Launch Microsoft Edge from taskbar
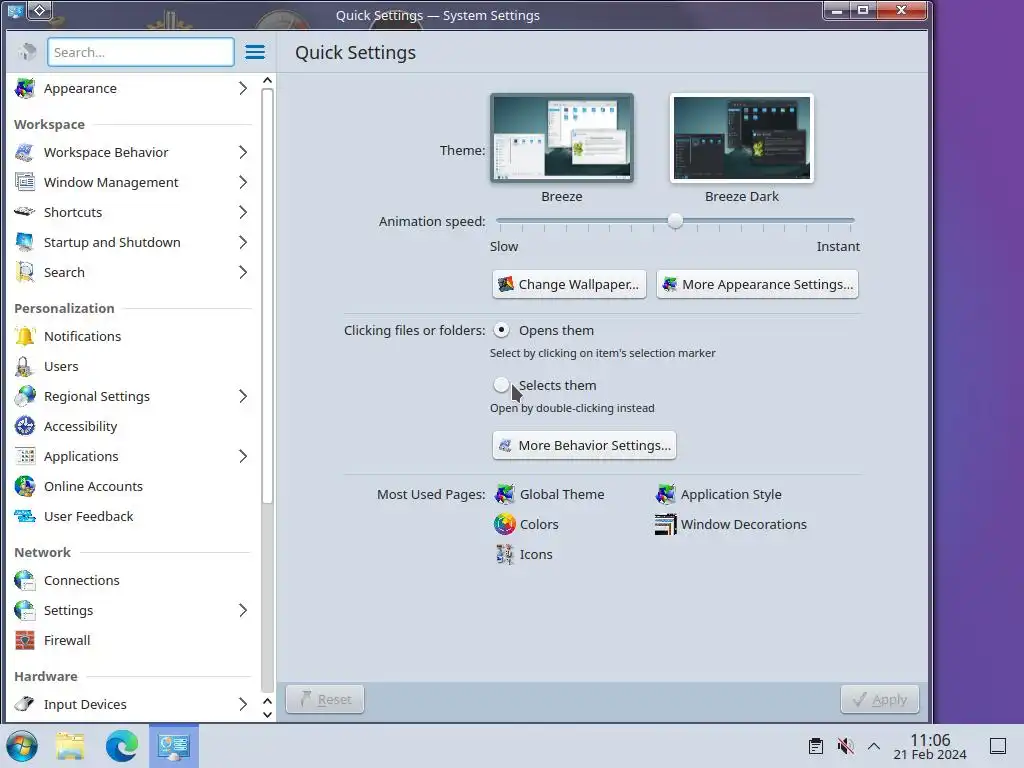 click(121, 746)
